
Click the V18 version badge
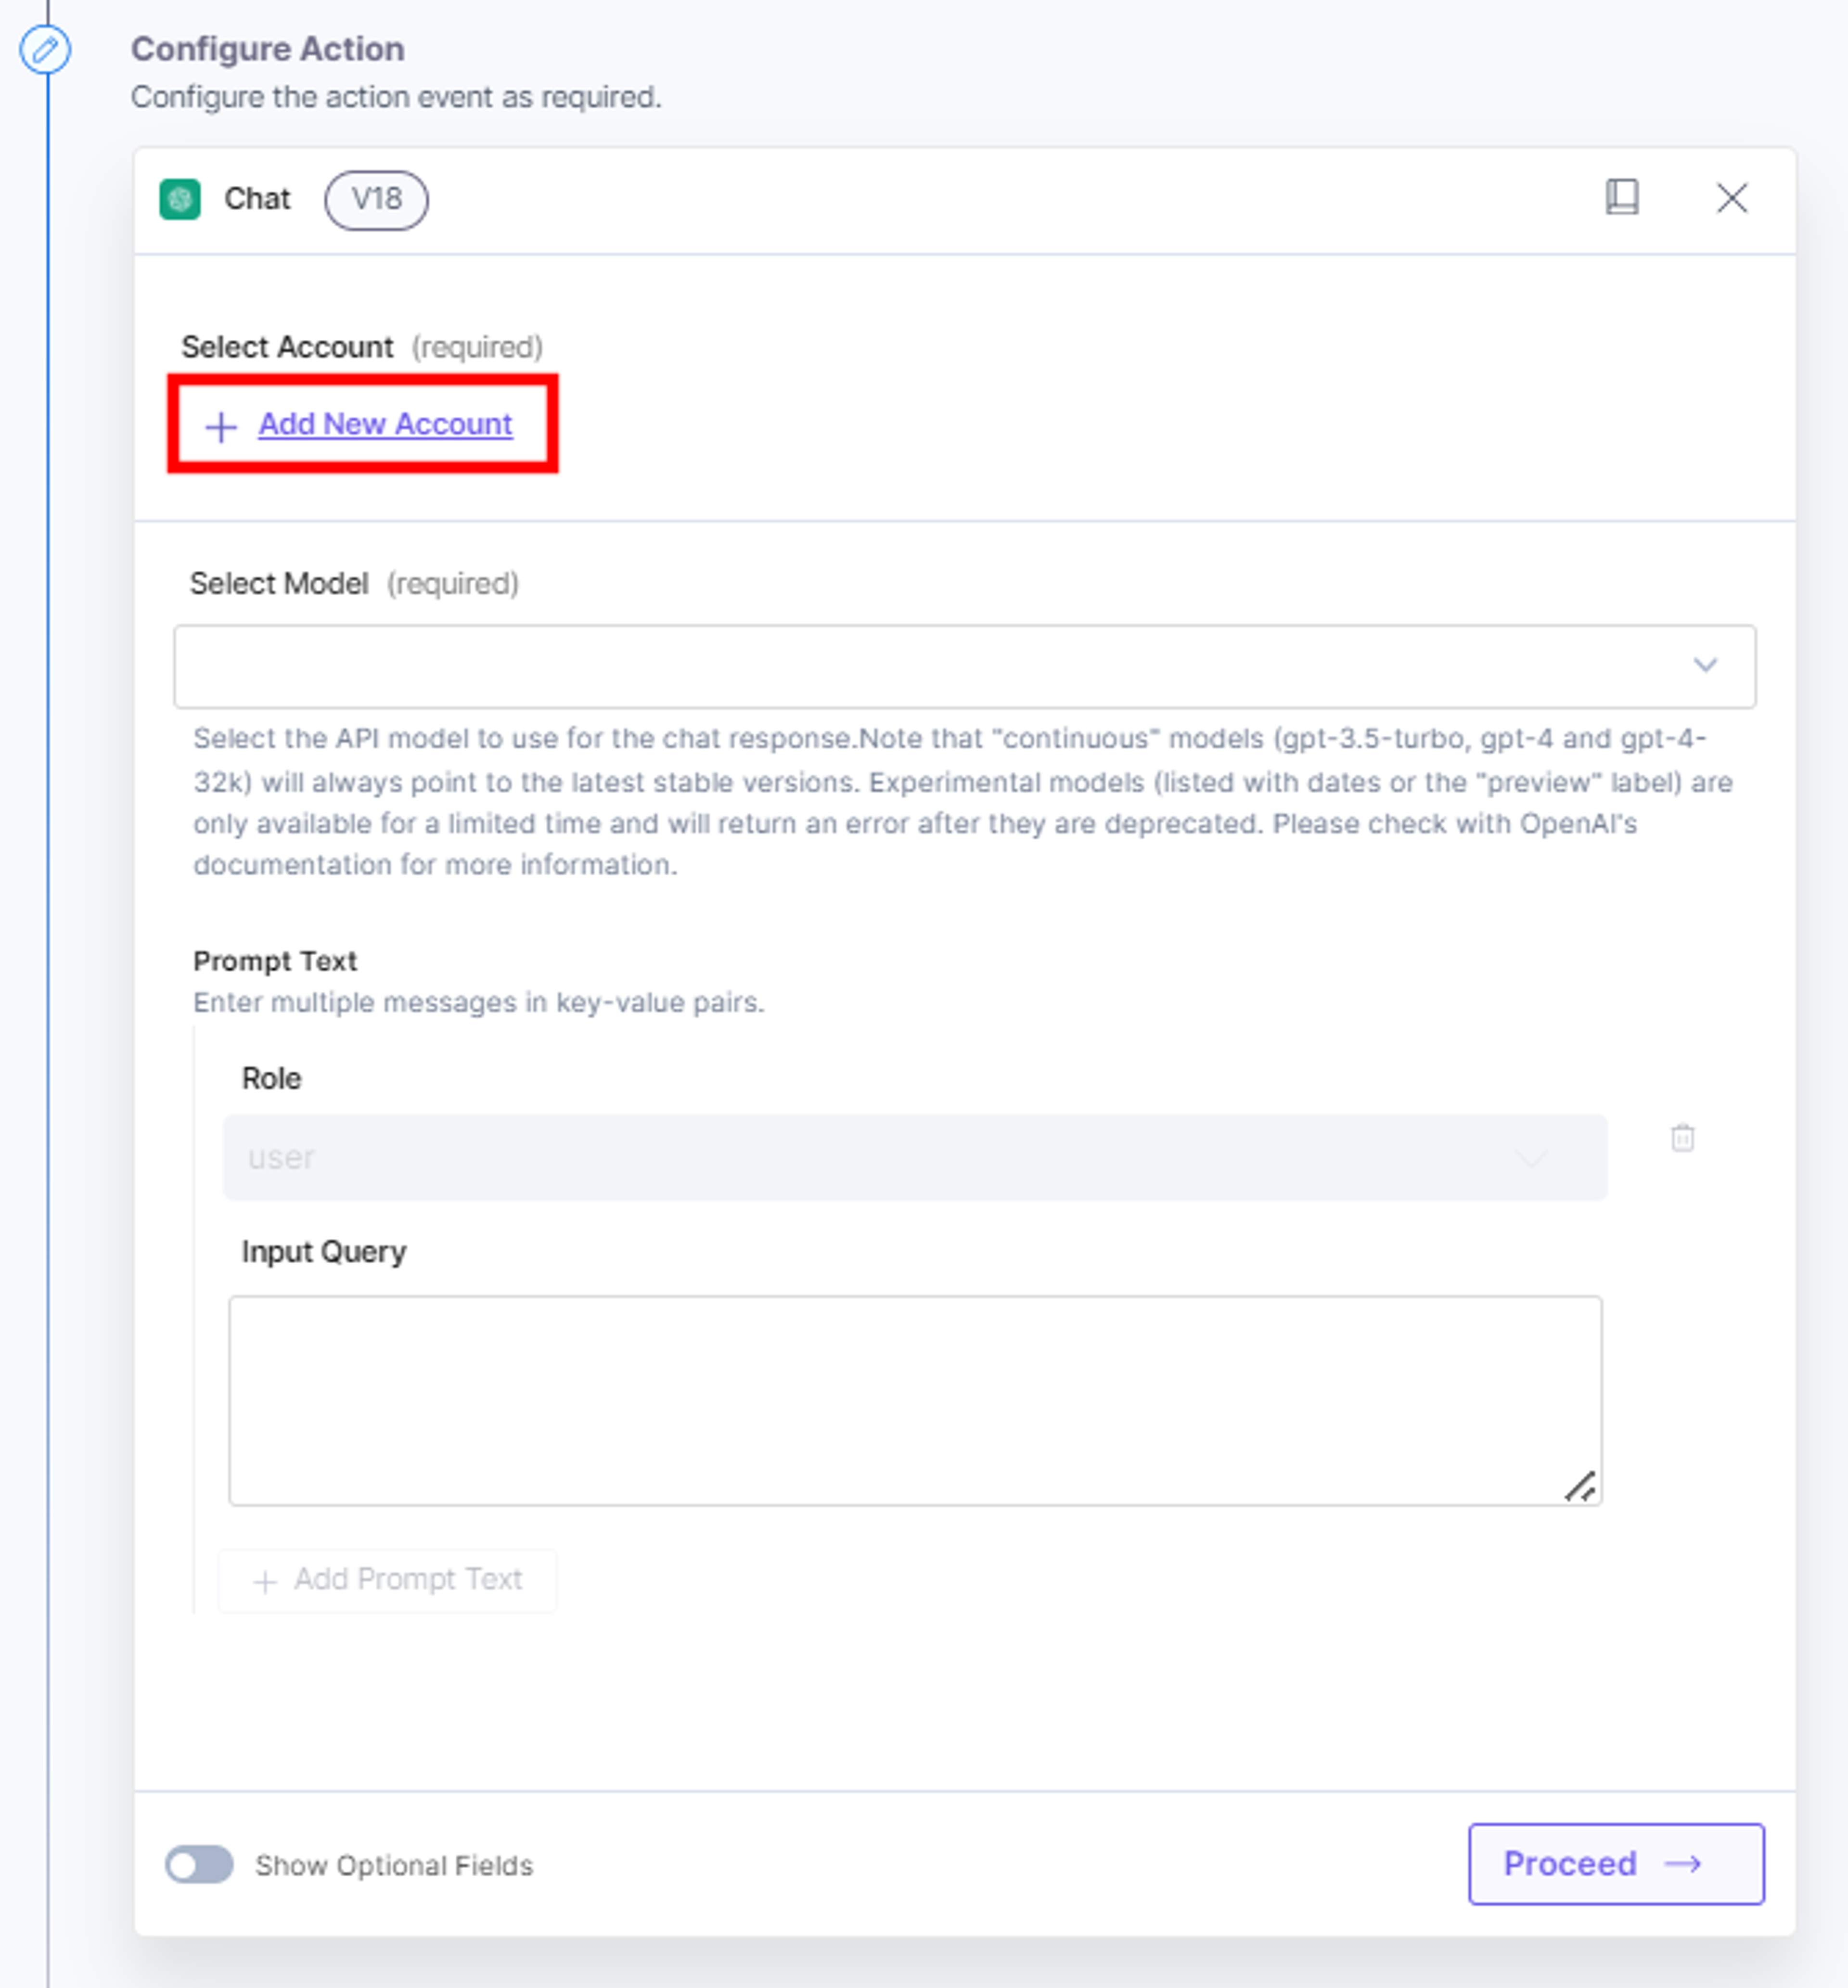(376, 200)
